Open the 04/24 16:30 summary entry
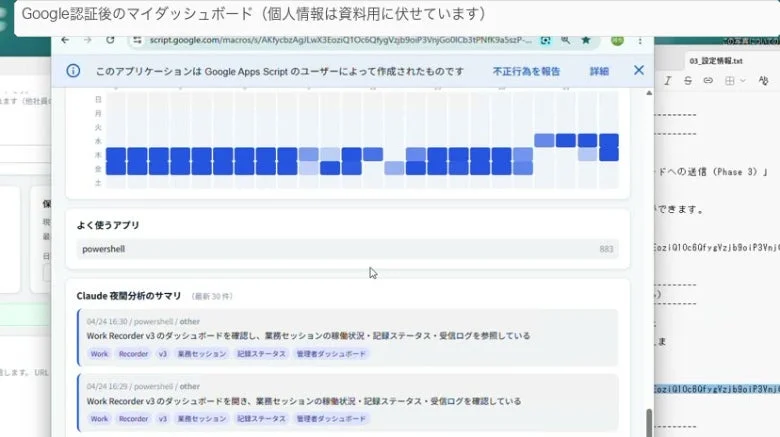This screenshot has height=437, width=780. [x=347, y=337]
